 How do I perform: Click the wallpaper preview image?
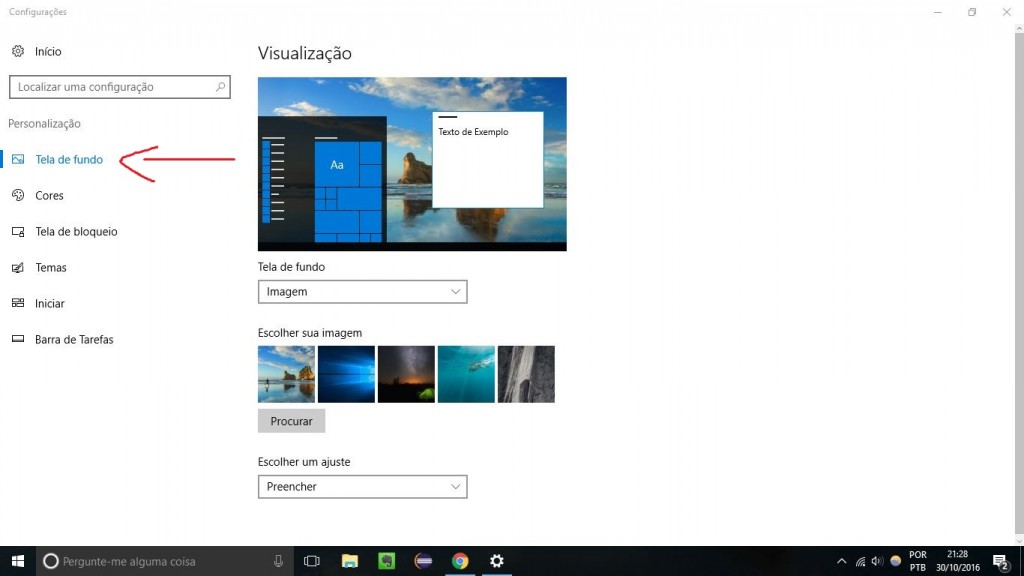coord(412,164)
